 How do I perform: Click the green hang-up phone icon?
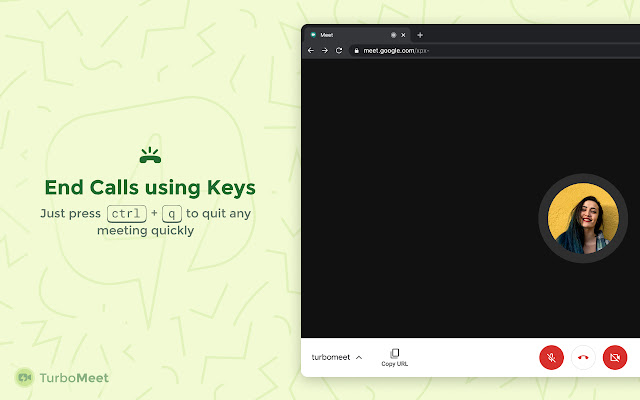[x=150, y=155]
